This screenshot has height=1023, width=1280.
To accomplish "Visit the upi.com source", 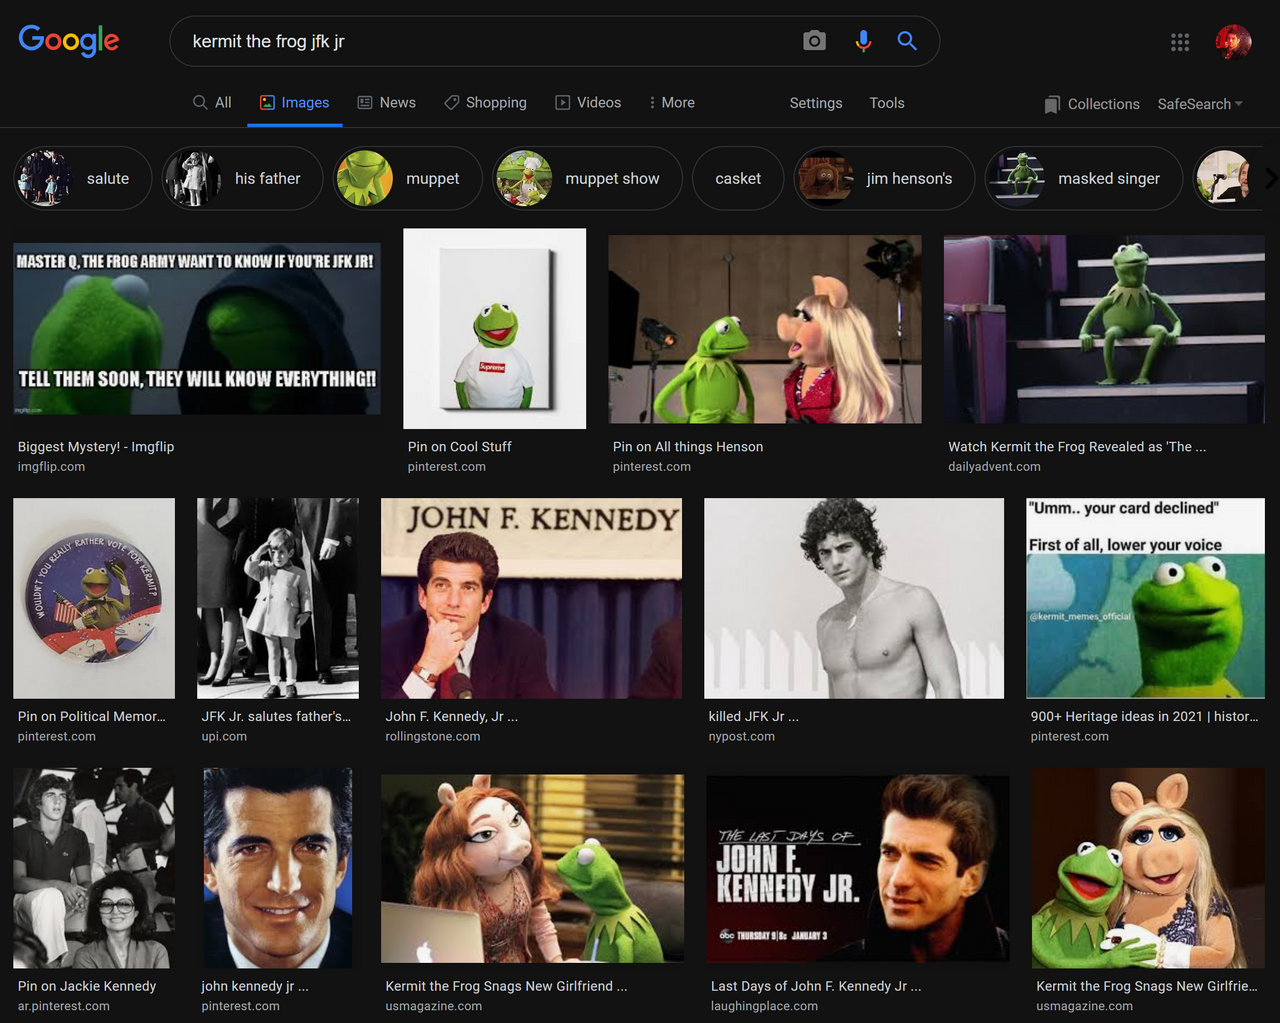I will (x=224, y=736).
